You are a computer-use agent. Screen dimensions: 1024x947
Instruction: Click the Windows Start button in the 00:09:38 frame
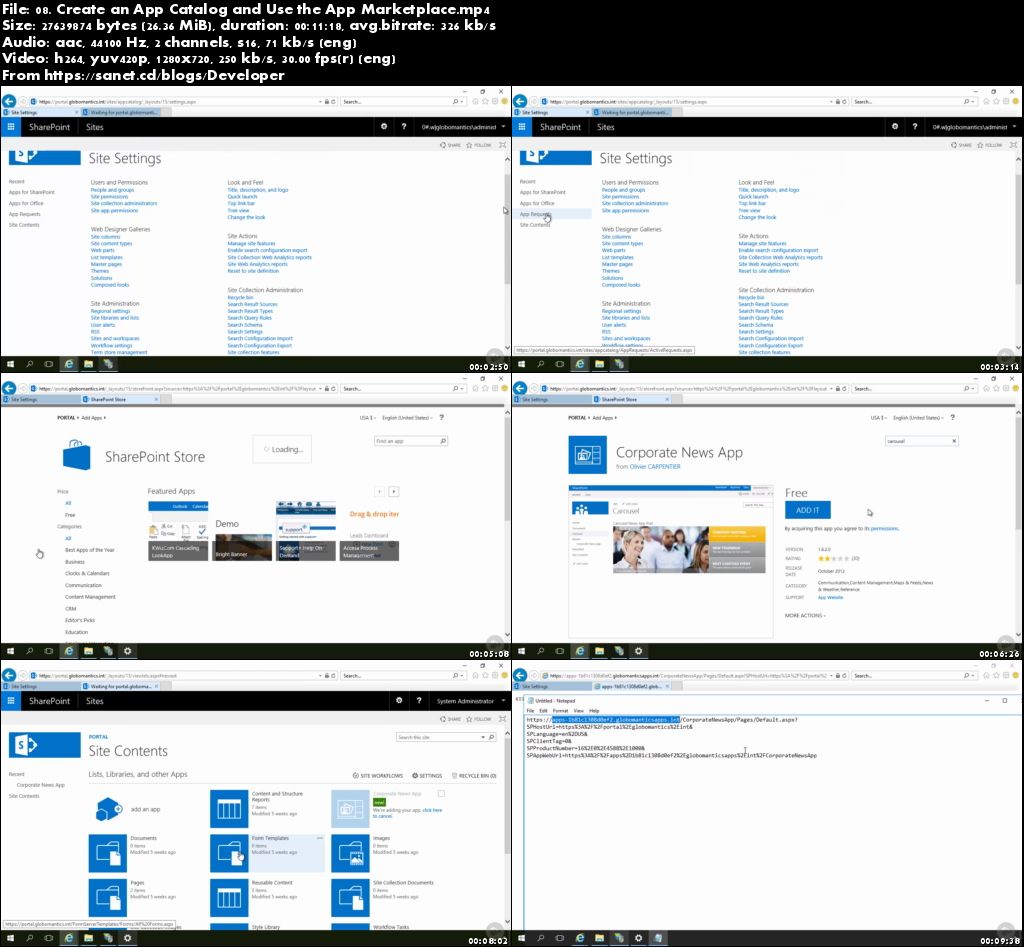[521, 938]
